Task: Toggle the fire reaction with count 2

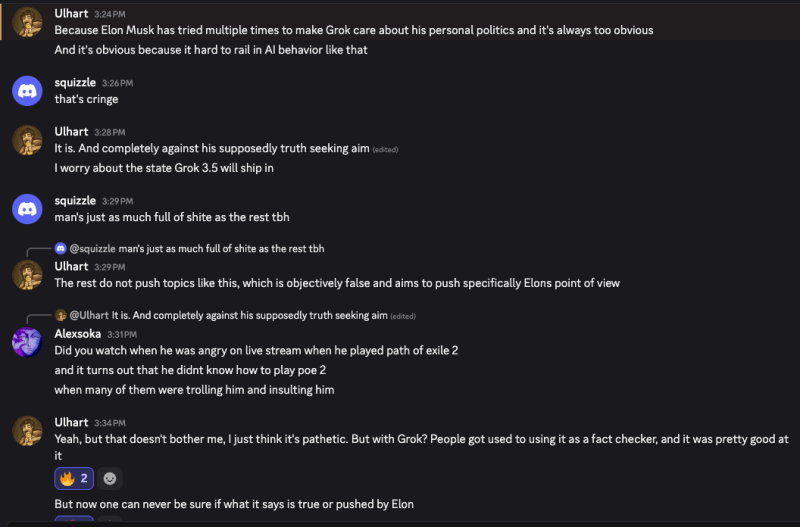Action: coord(74,479)
